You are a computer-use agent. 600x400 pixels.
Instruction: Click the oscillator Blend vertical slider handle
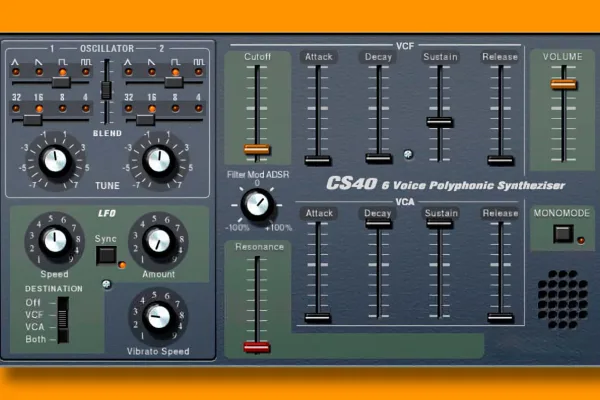coord(106,90)
